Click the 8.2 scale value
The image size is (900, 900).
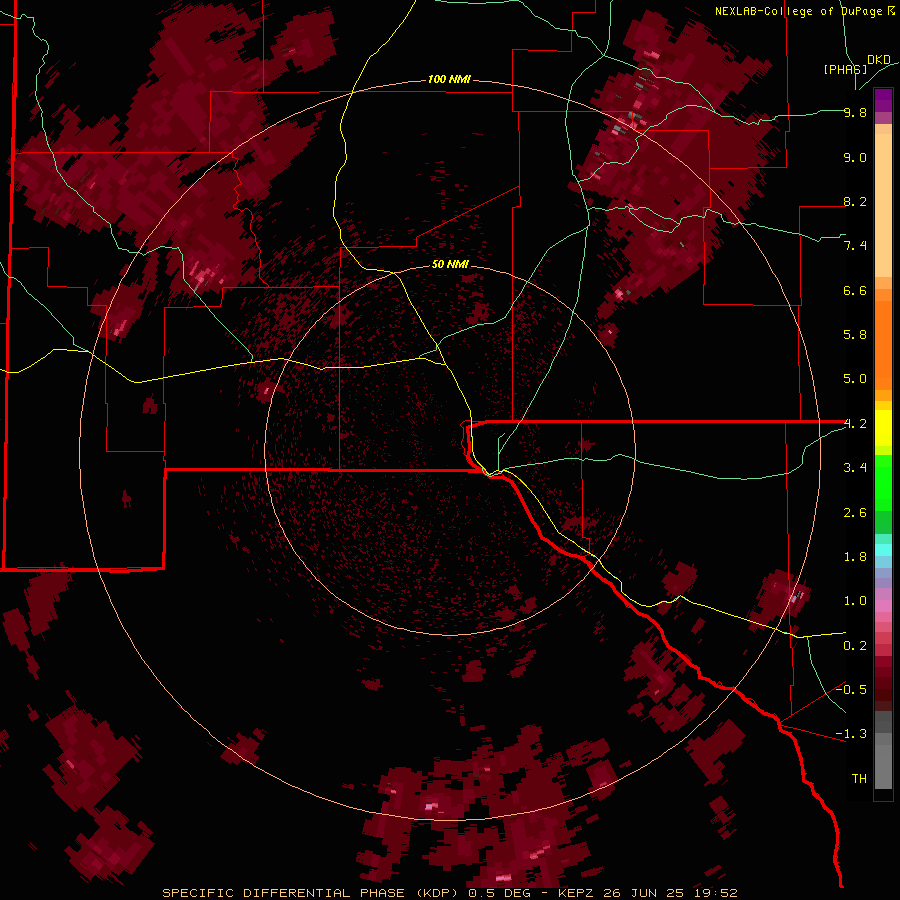point(855,201)
